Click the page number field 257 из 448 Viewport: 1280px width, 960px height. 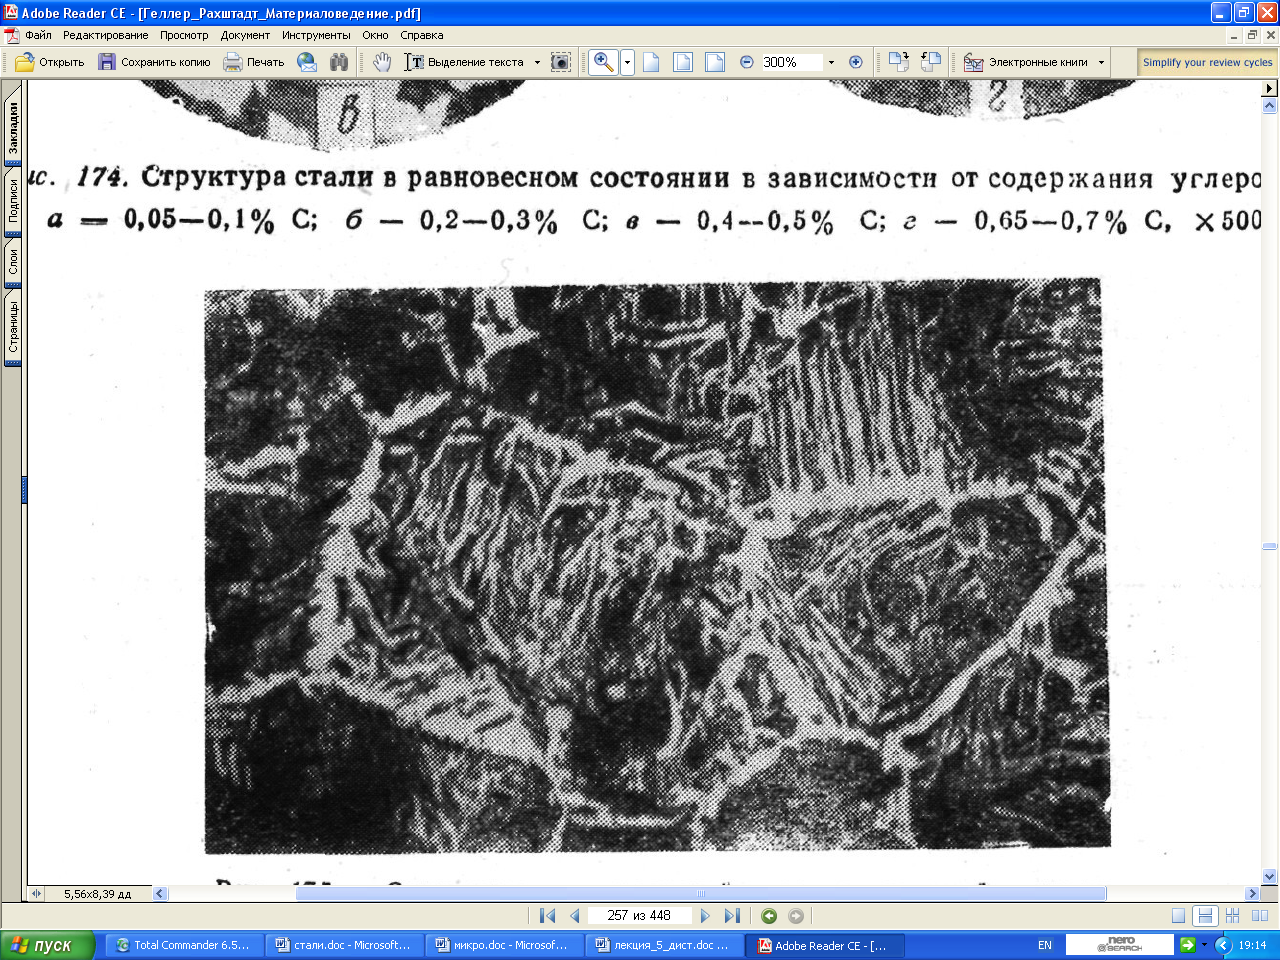pos(639,915)
